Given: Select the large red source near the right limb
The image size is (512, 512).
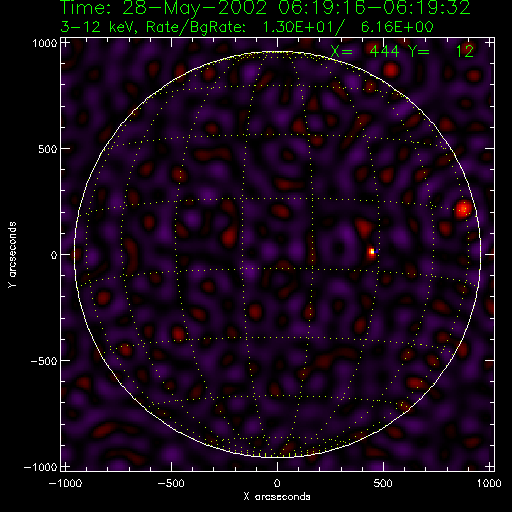Looking at the screenshot, I should (x=464, y=209).
